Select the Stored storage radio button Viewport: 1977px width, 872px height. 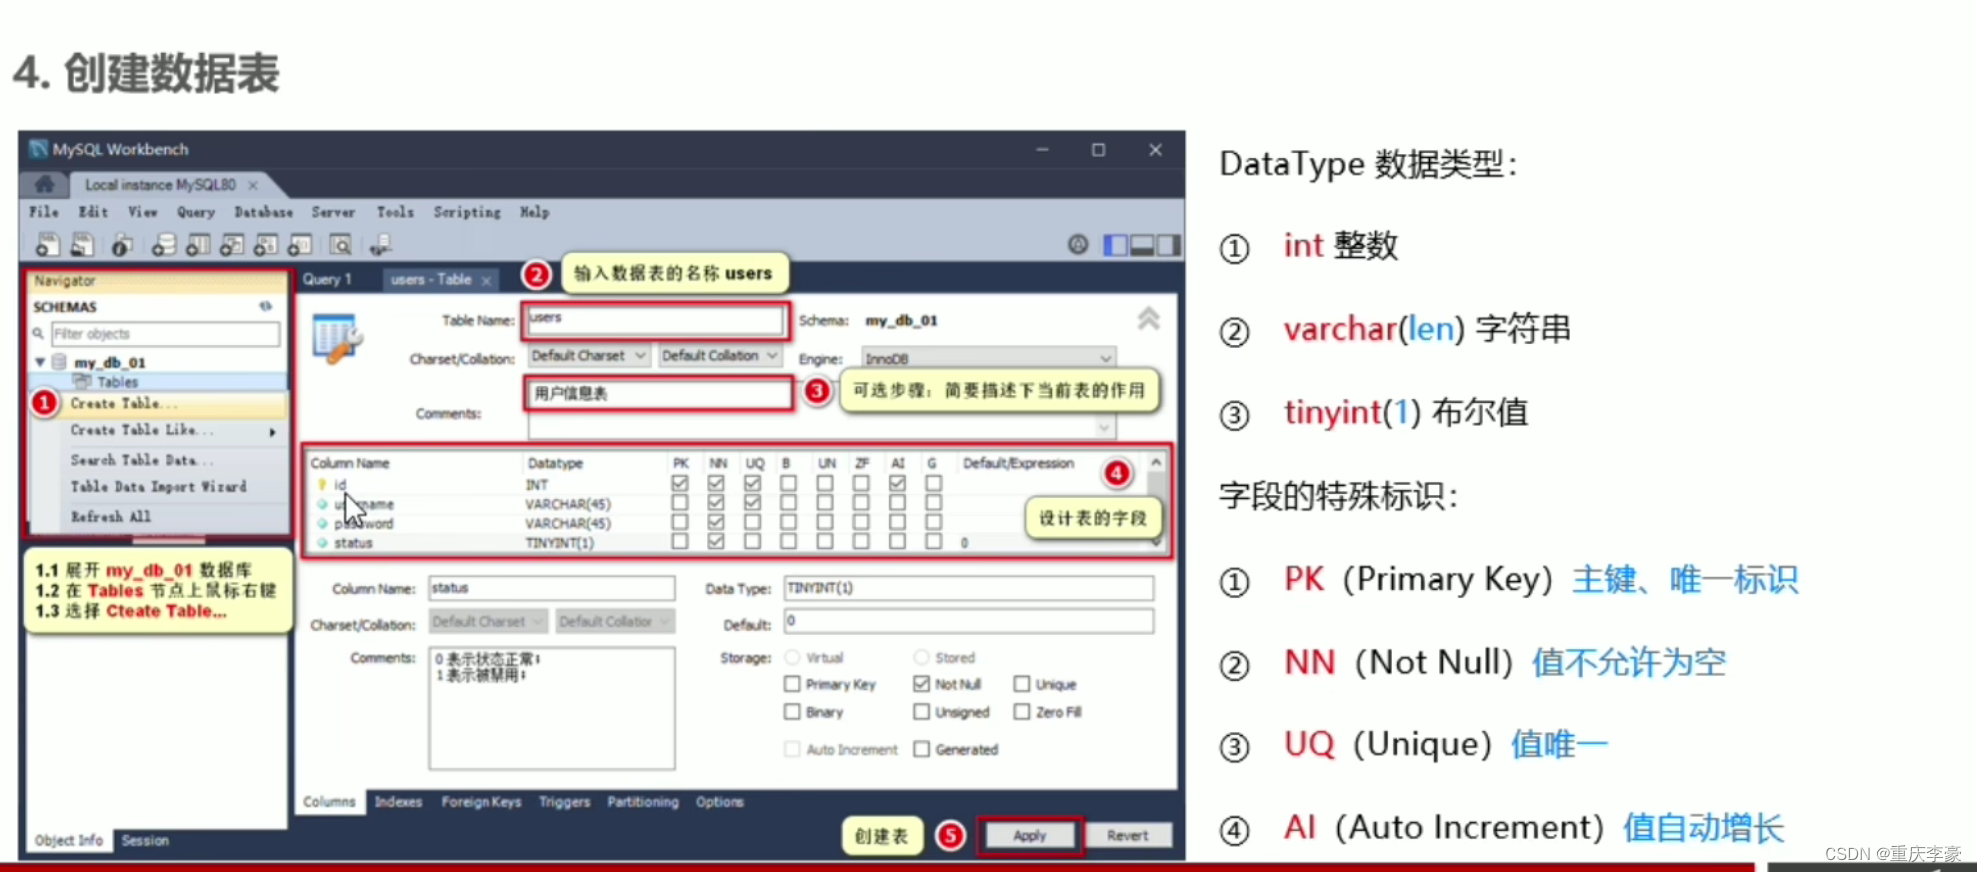click(x=921, y=657)
